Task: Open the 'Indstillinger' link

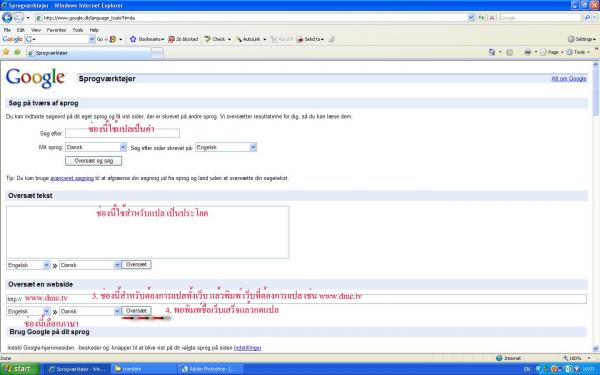Action: point(248,348)
